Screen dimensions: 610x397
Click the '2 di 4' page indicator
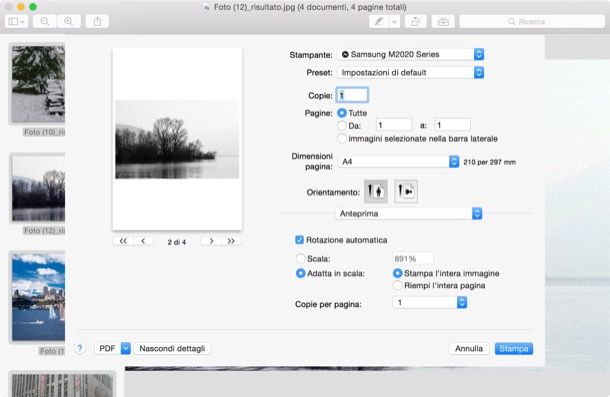(x=177, y=242)
